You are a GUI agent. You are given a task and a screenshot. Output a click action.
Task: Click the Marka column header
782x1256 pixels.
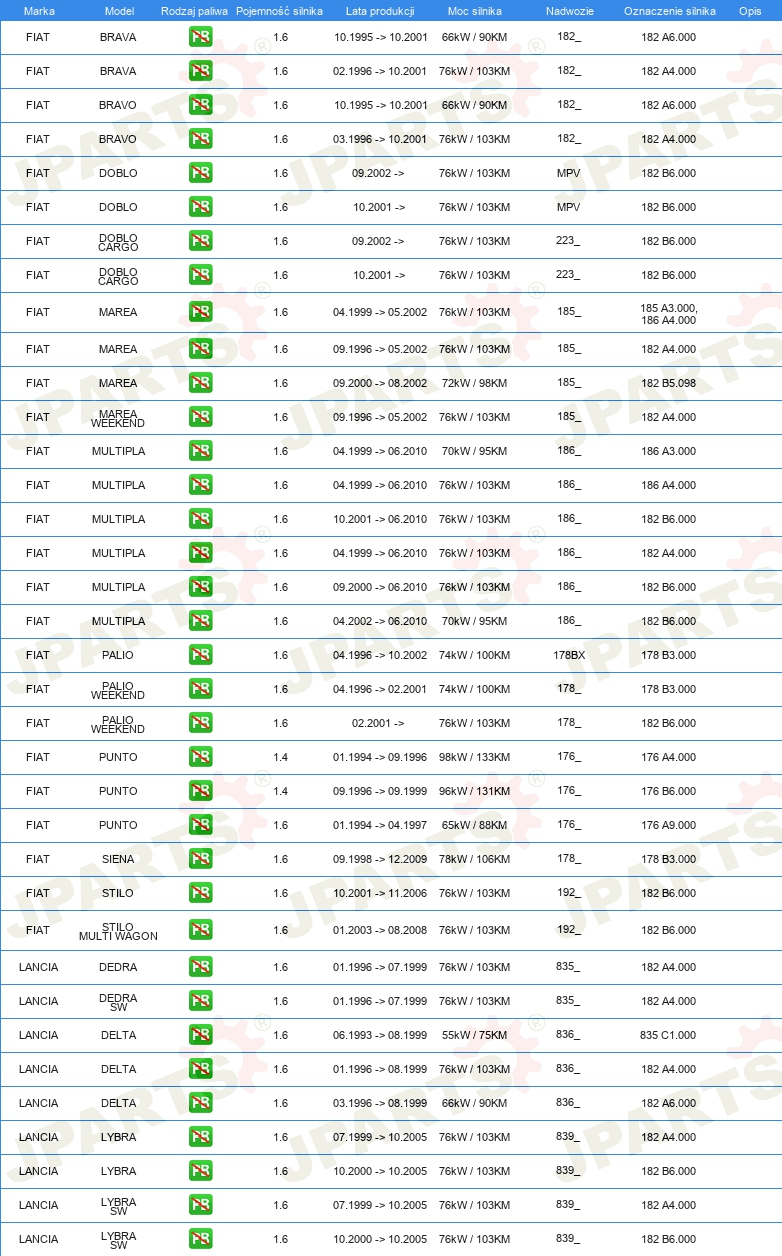(x=39, y=11)
